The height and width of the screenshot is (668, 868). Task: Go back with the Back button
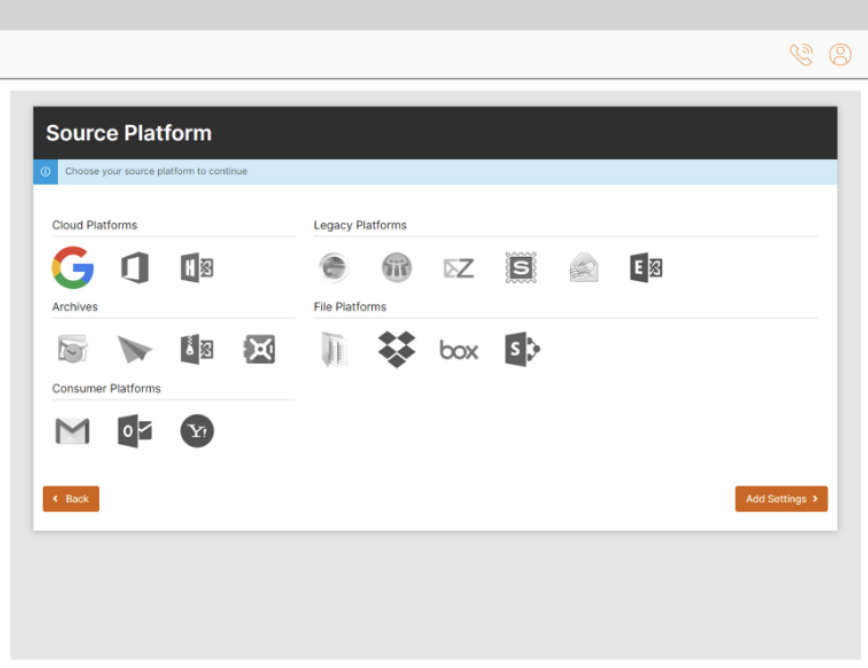[71, 499]
